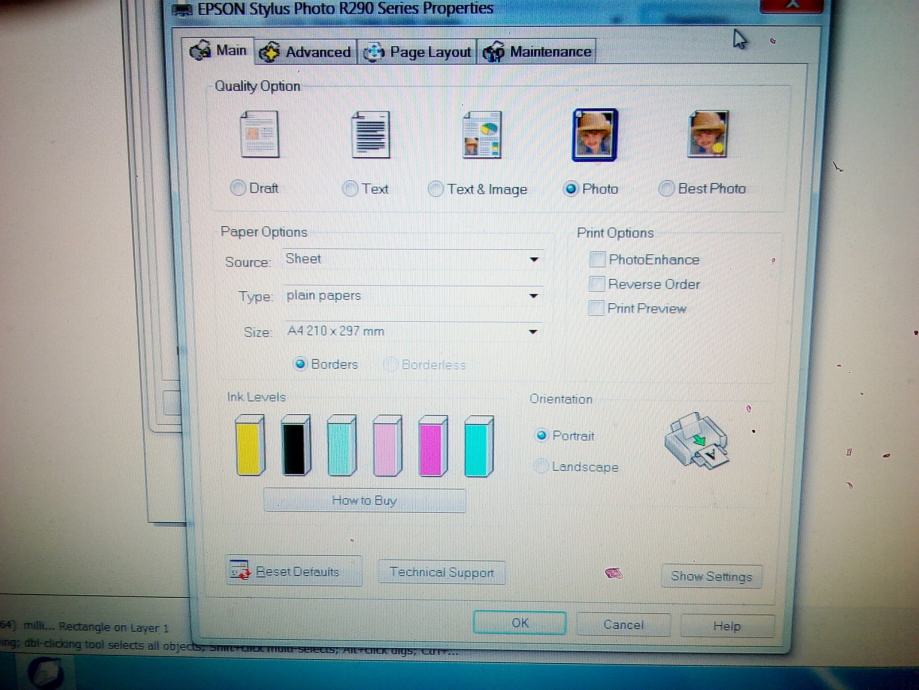
Task: Open Technical Support
Action: [441, 571]
